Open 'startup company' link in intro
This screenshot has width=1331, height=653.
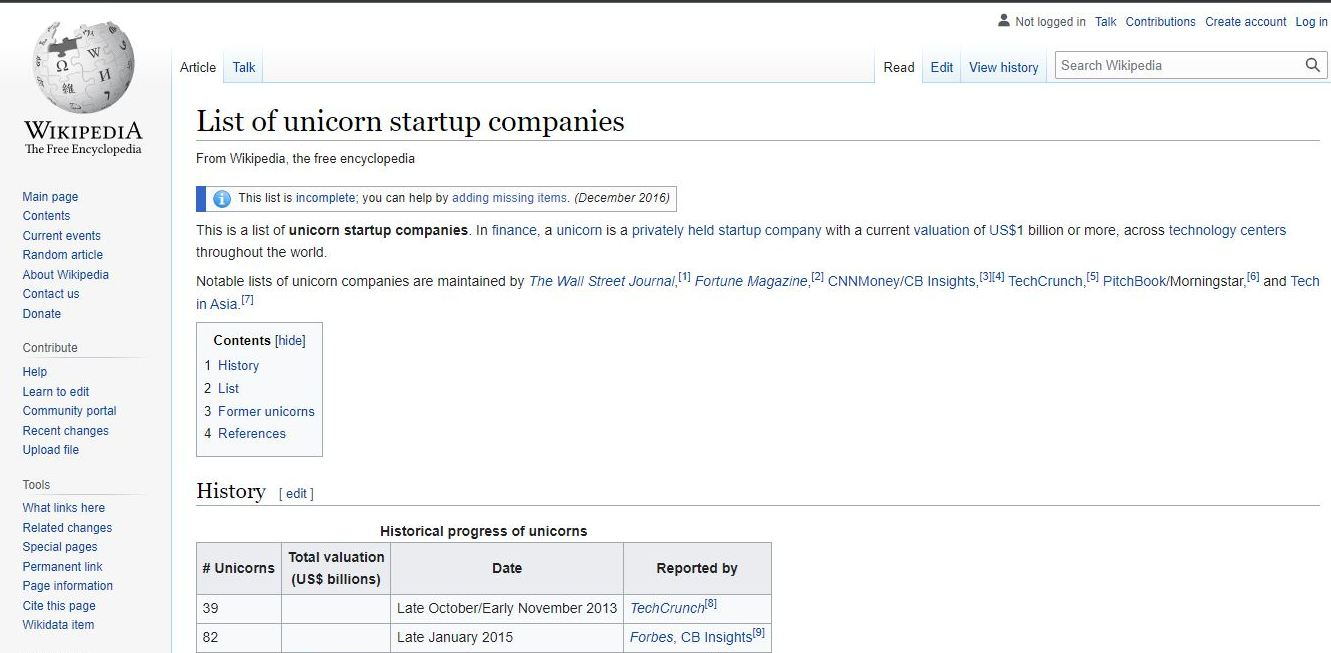tap(770, 230)
